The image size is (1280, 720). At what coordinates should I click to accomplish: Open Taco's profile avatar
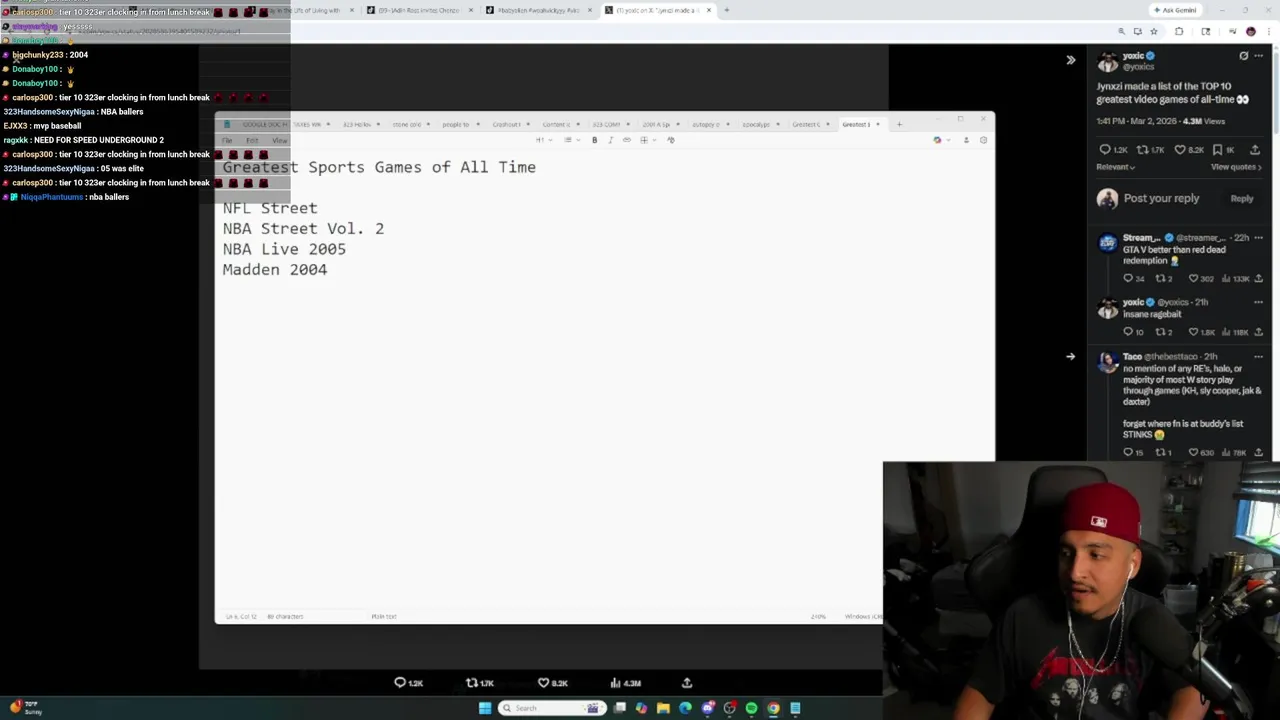pyautogui.click(x=1107, y=362)
